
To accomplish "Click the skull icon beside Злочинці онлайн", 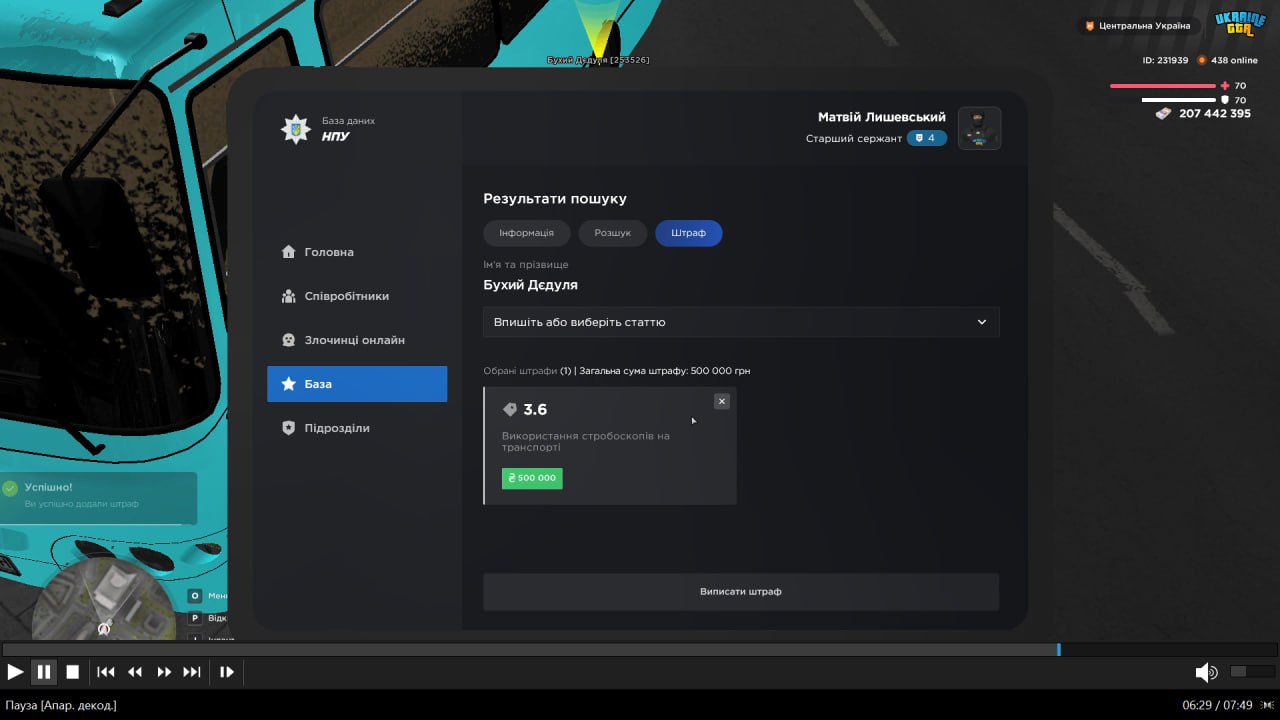I will pyautogui.click(x=289, y=340).
